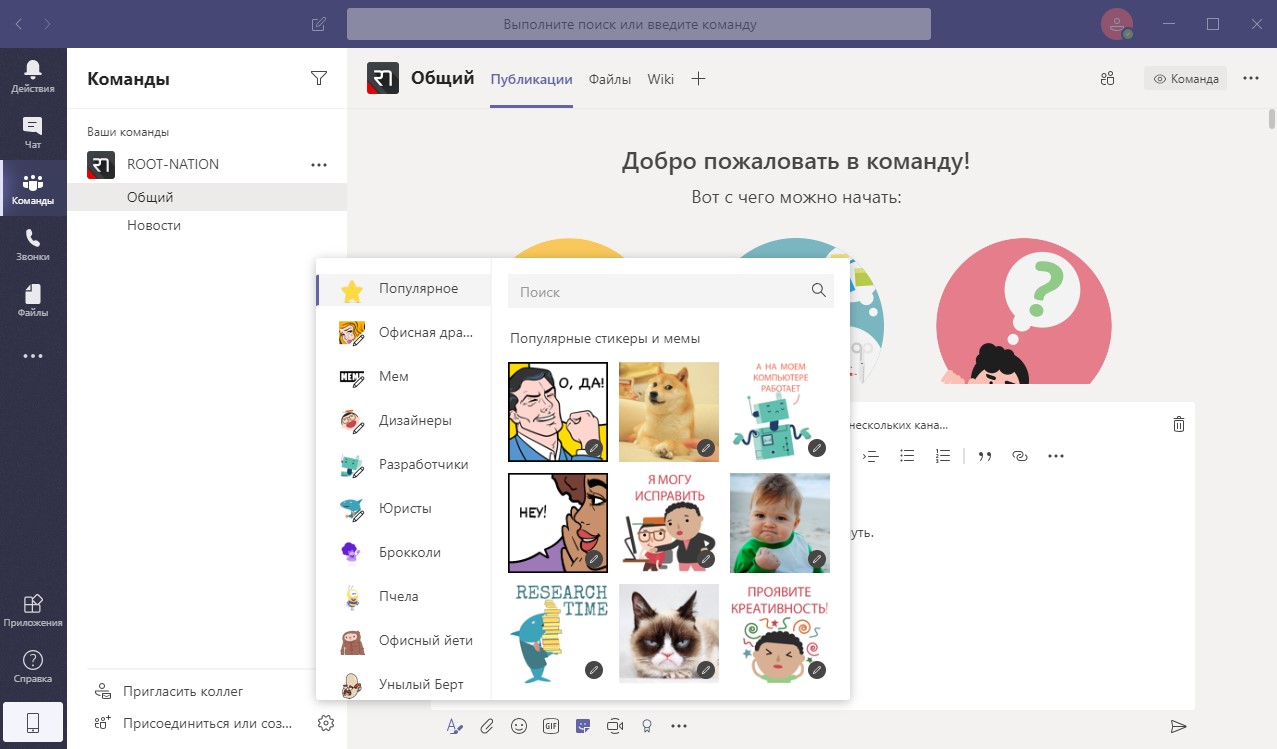This screenshot has height=749, width=1277.
Task: Show more apps via sidebar ellipsis
Action: pyautogui.click(x=33, y=356)
